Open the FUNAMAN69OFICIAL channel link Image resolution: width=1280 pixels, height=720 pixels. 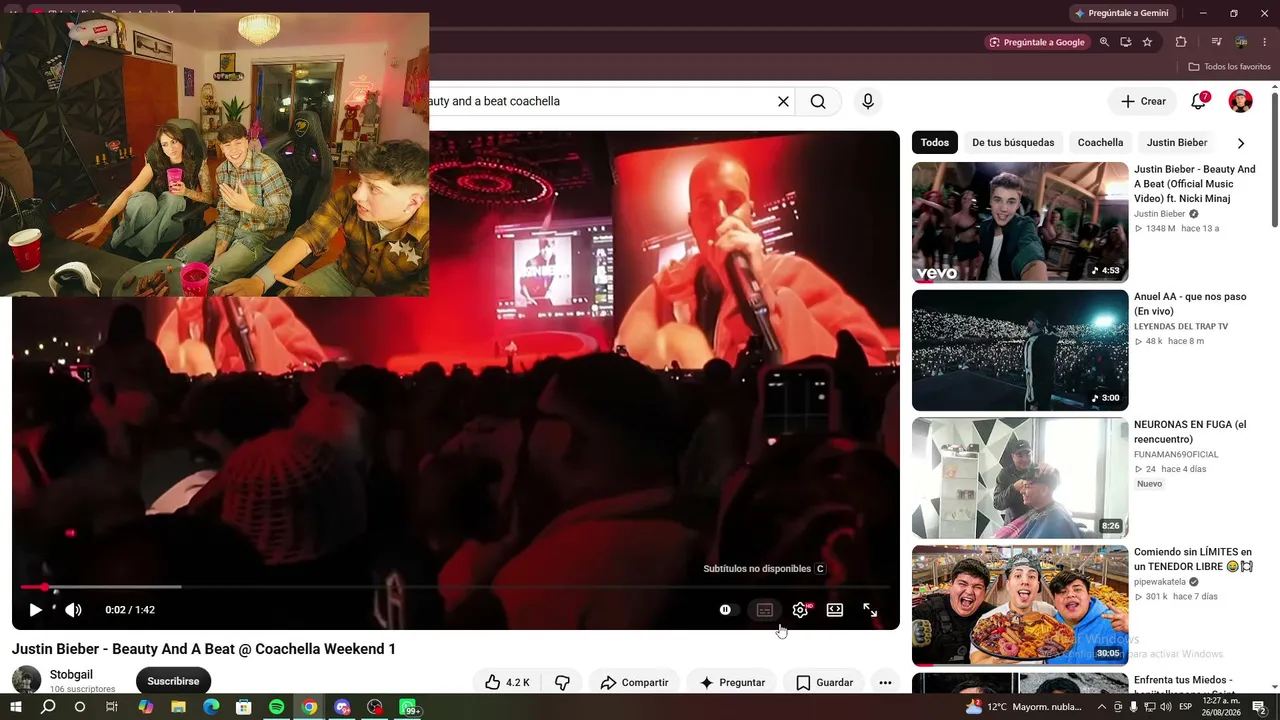1176,454
